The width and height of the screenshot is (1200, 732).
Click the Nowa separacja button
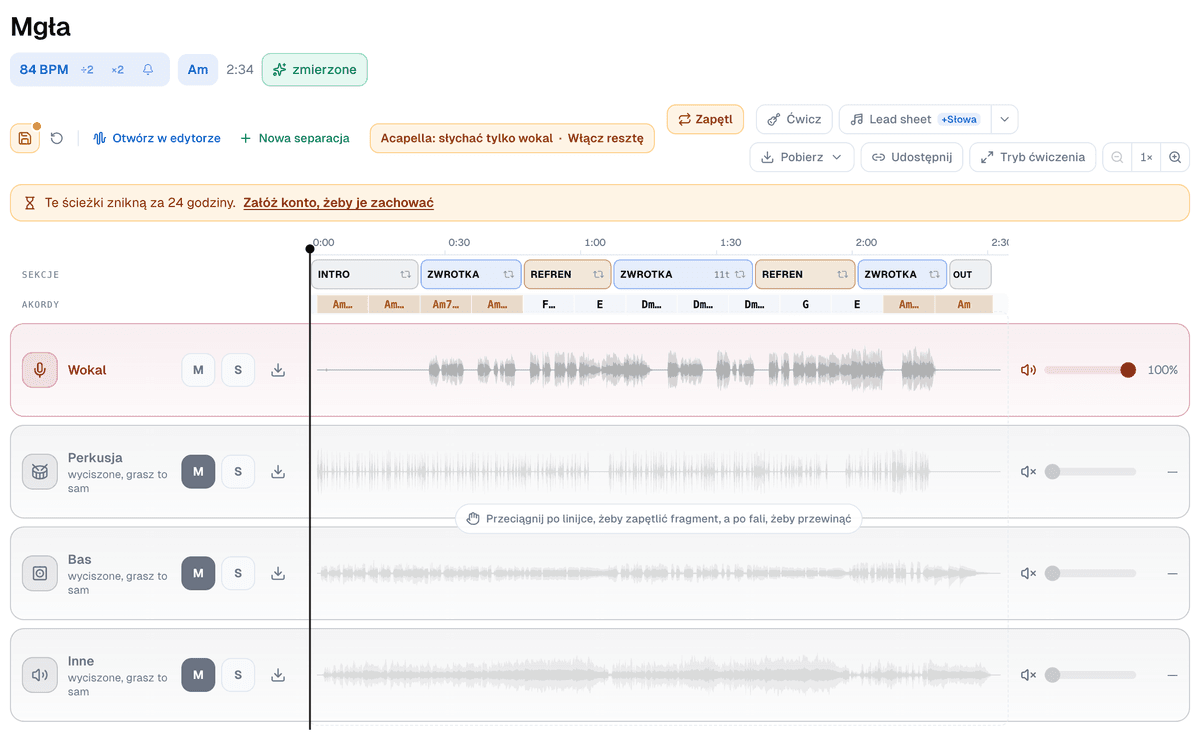[x=295, y=138]
